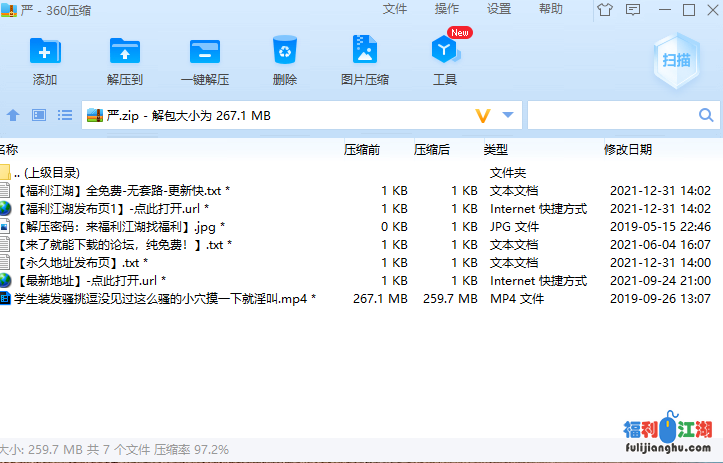Screen dimensions: 723x463
Task: Switch to the icon view mode button
Action: (x=39, y=116)
